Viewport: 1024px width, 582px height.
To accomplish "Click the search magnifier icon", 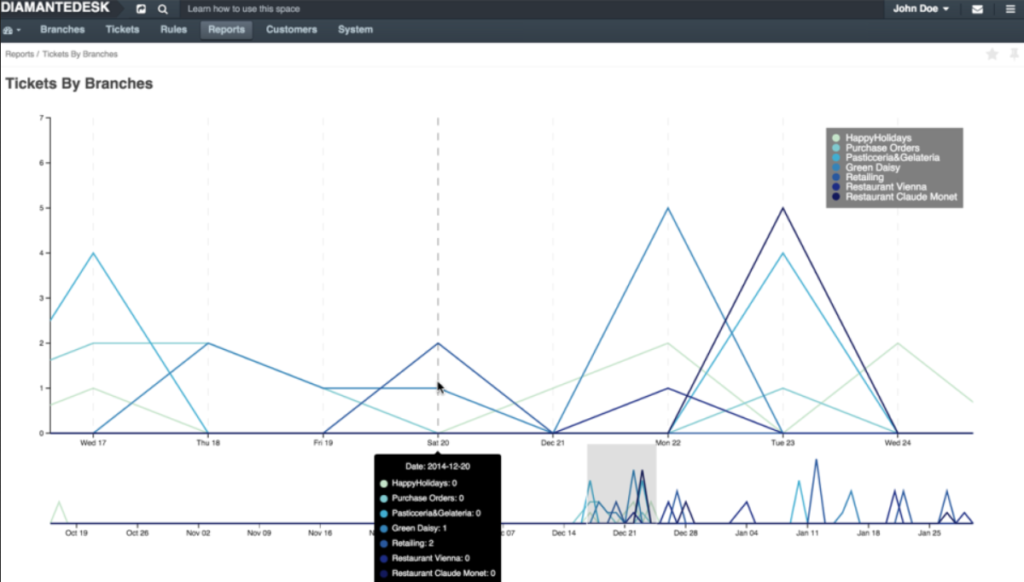I will 163,8.
